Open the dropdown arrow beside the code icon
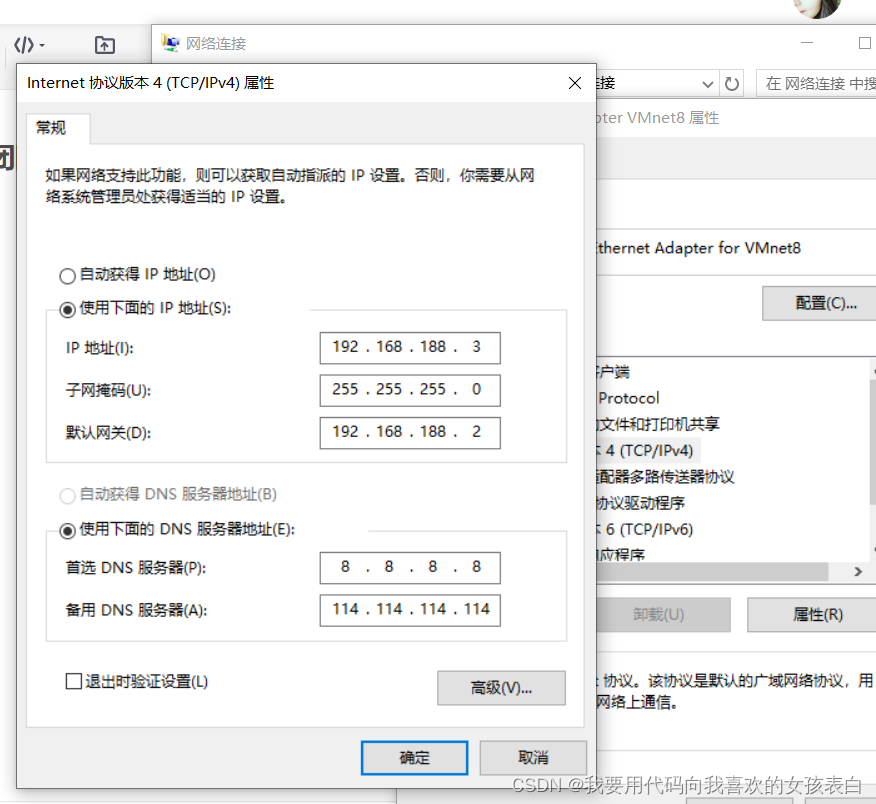 pos(42,45)
